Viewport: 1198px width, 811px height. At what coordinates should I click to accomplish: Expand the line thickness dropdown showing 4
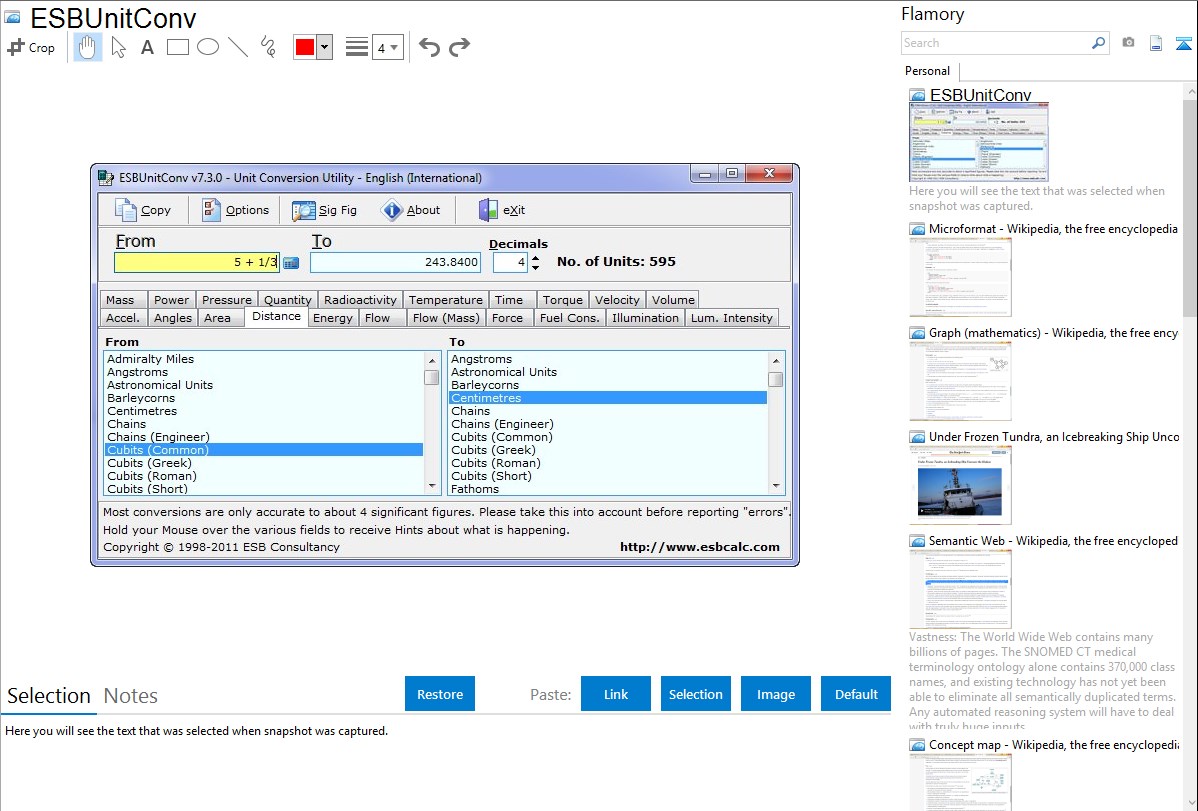tap(387, 47)
